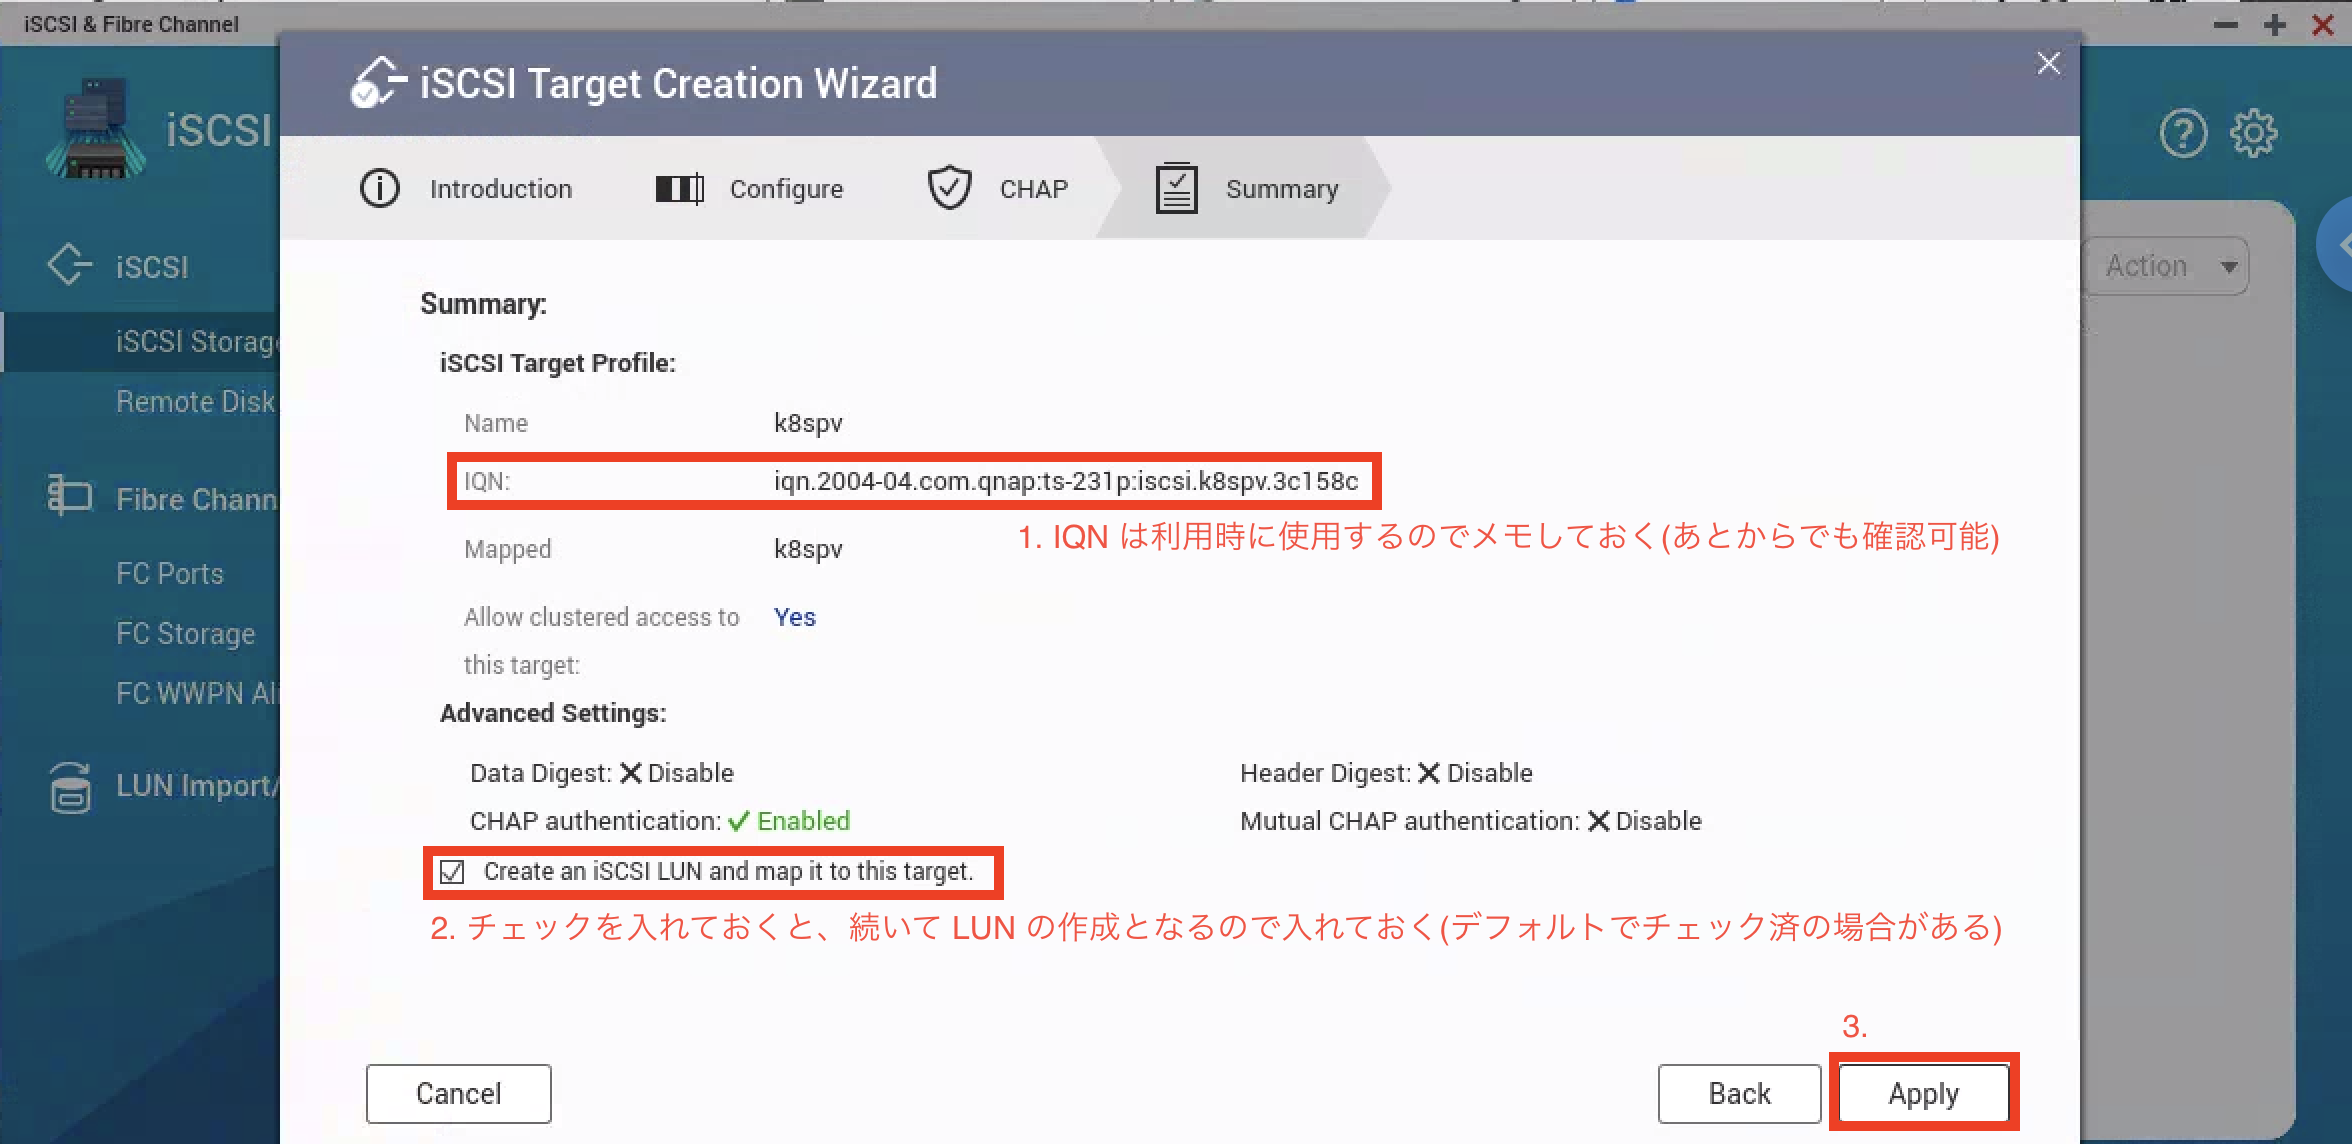Click 'Header Digest: Disable' status
2352x1144 pixels.
1386,773
